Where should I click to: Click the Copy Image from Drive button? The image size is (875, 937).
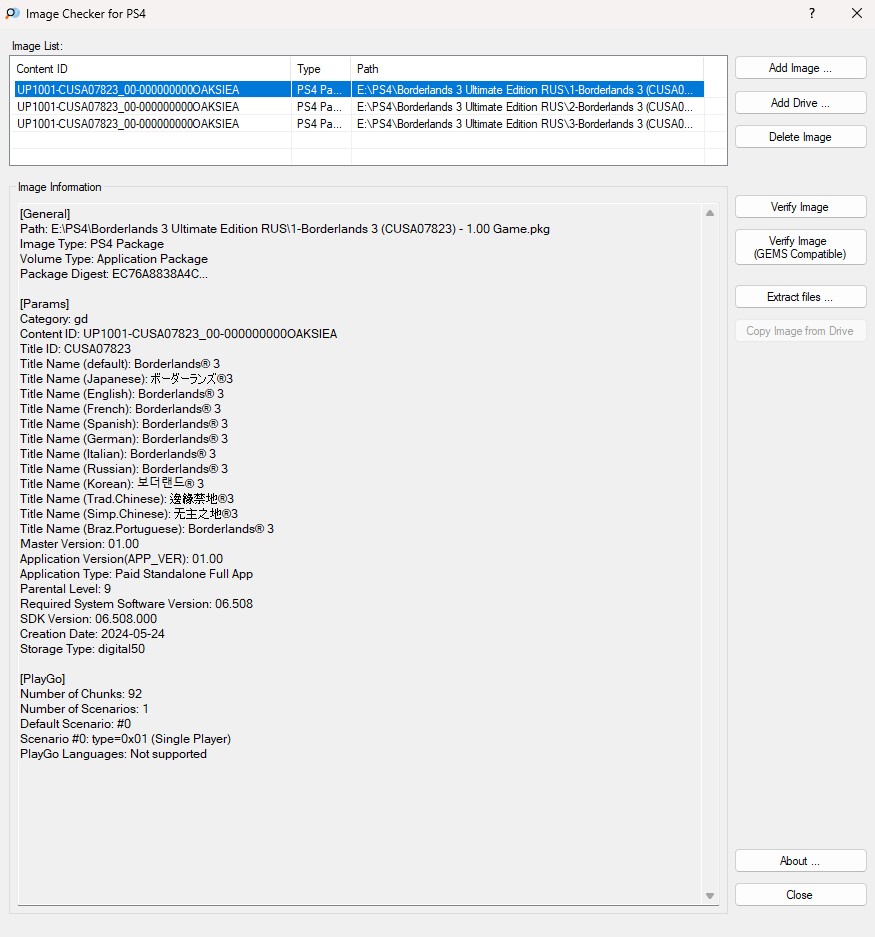point(800,331)
